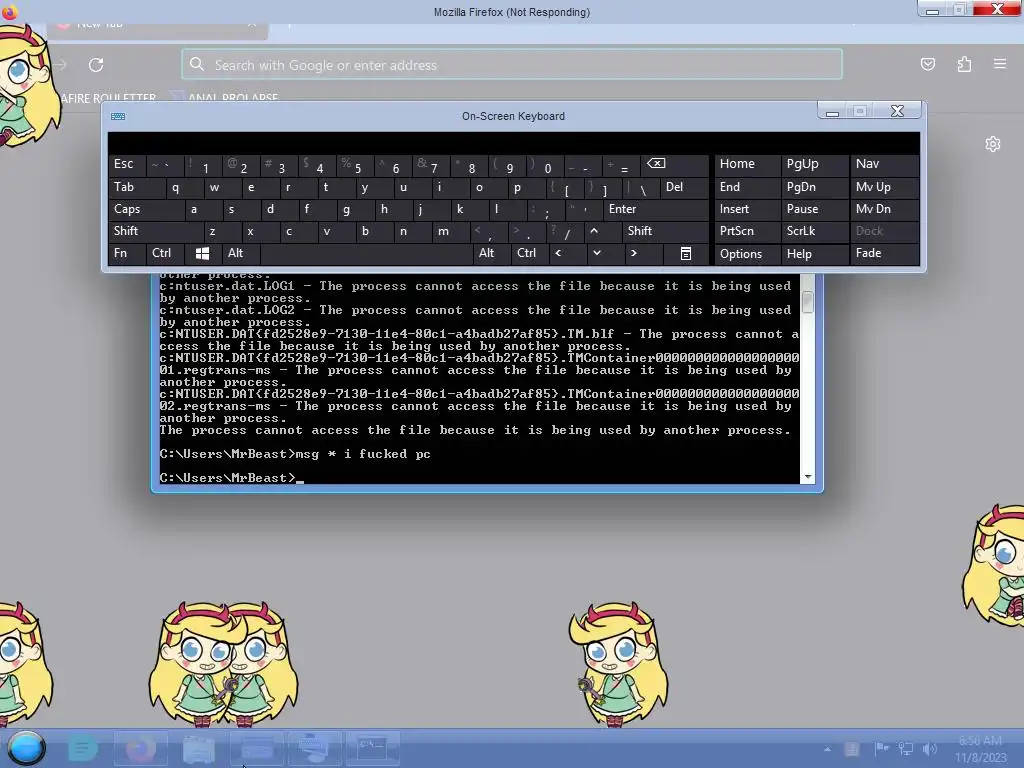Click the Home key
The image size is (1024, 768).
(747, 164)
